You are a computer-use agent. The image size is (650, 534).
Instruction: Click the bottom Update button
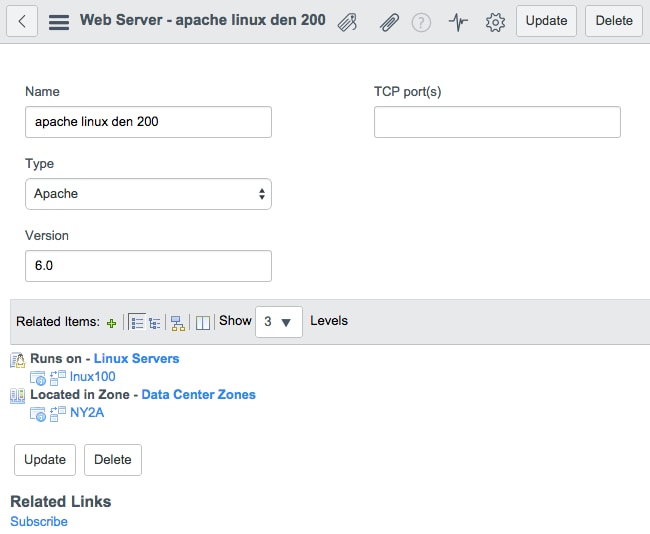pos(45,460)
